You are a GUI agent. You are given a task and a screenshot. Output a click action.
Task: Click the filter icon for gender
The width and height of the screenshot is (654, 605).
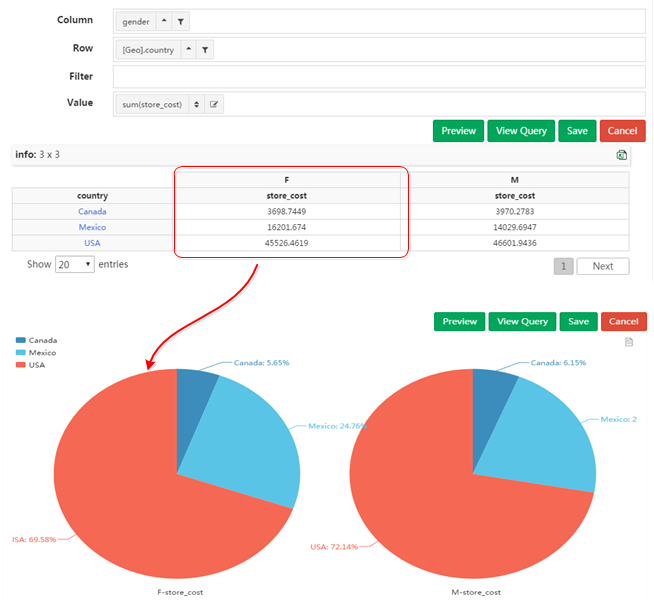click(x=180, y=21)
